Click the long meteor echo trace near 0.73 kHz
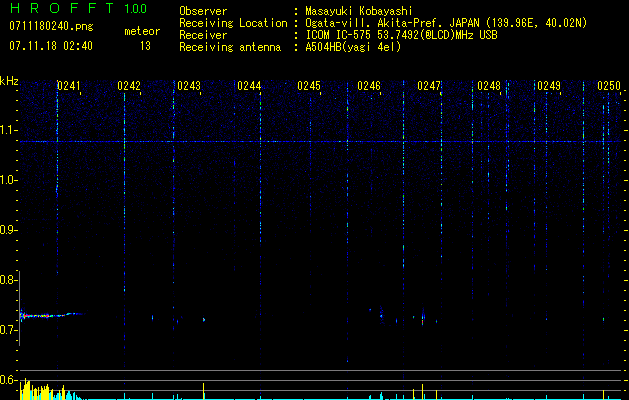This screenshot has height=400, width=629. (50, 315)
